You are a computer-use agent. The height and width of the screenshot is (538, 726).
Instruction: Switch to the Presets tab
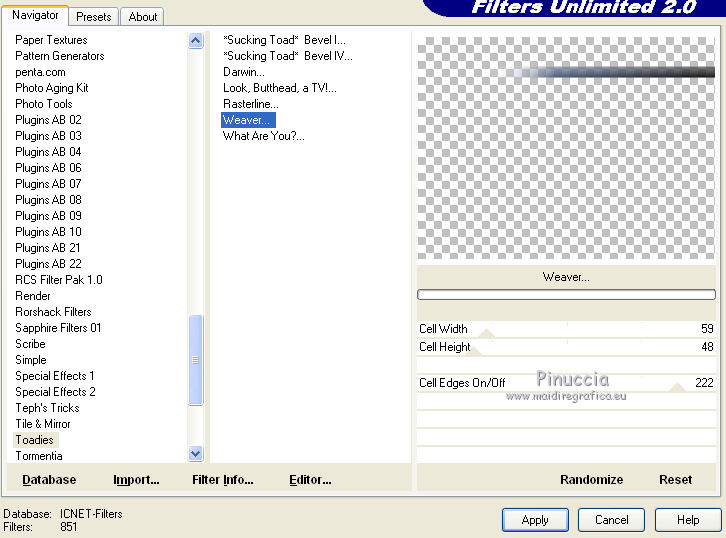tap(94, 17)
